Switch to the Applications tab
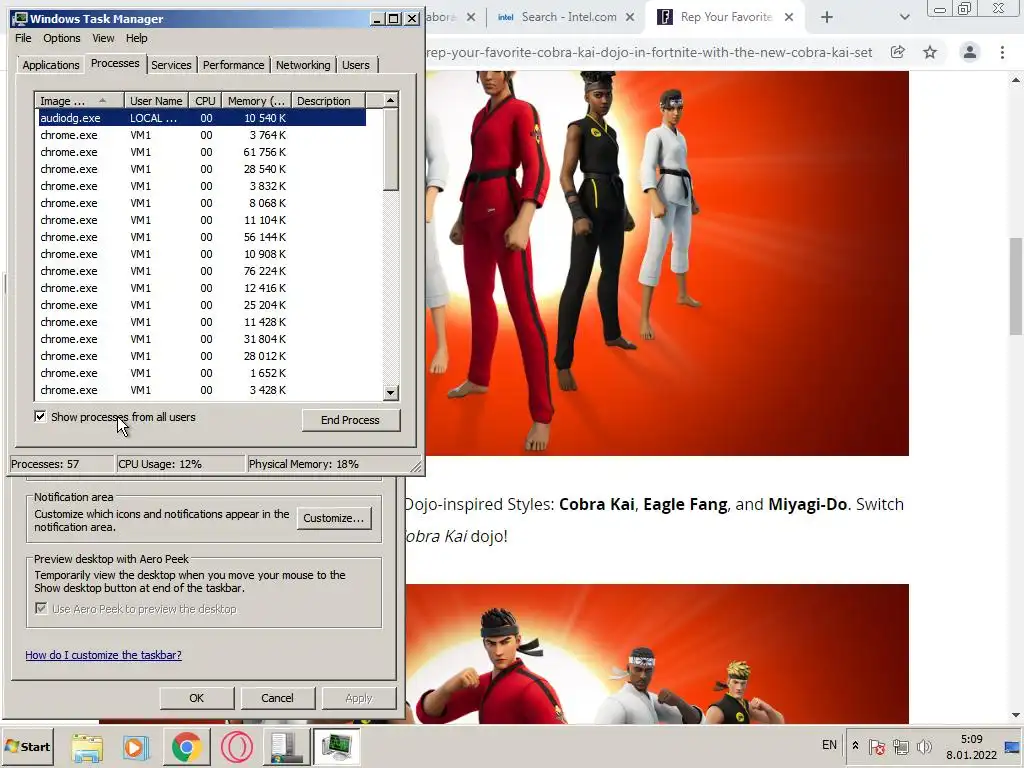The height and width of the screenshot is (768, 1024). coord(50,65)
